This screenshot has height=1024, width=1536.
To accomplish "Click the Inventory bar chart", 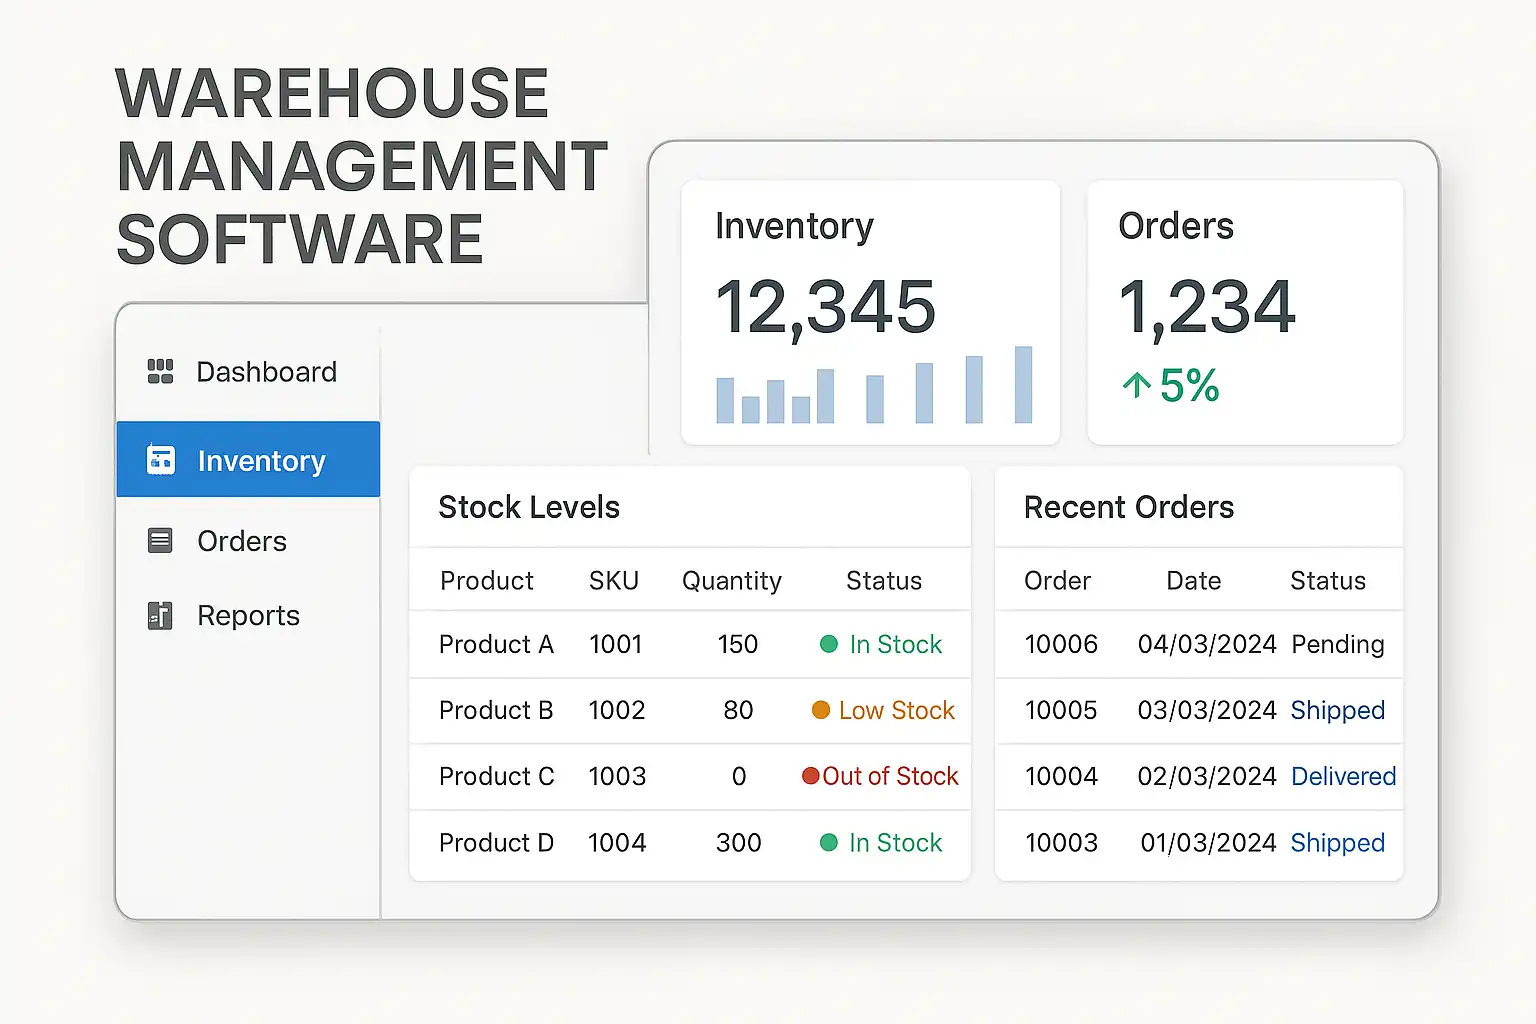I will pos(873,388).
